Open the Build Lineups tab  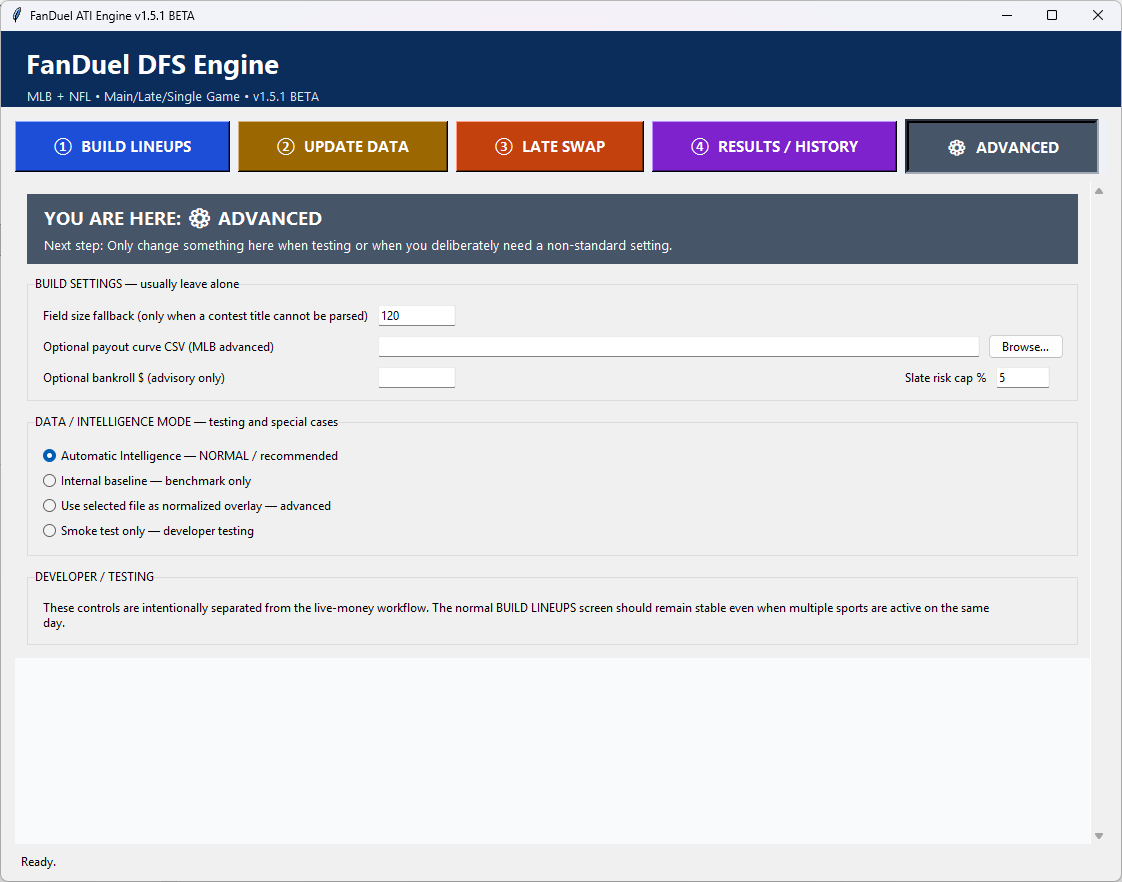[122, 147]
